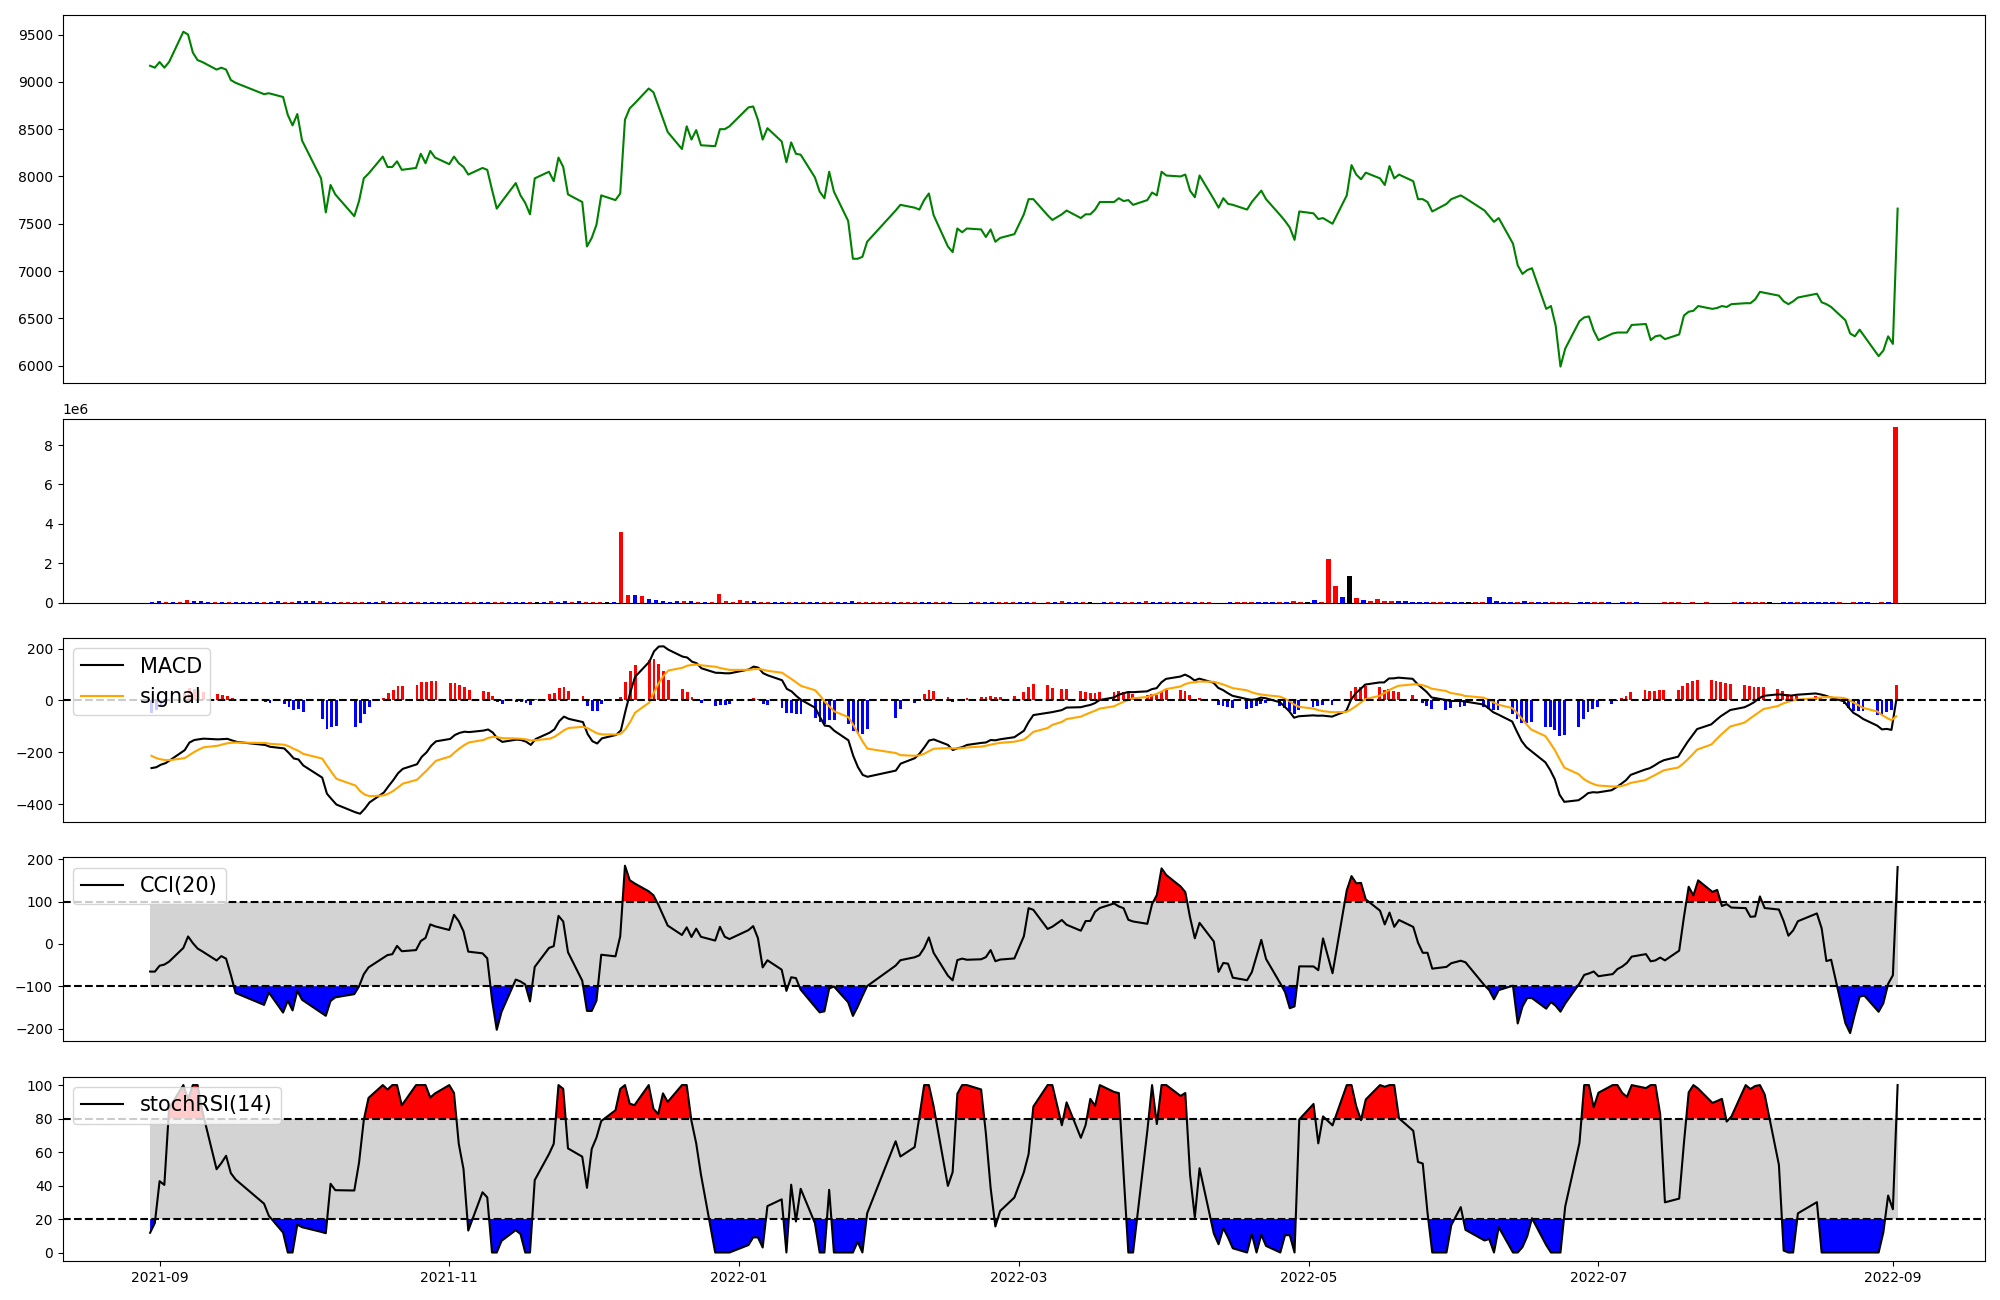Click the December 2021 red volume spike bar
The height and width of the screenshot is (1300, 2000).
pyautogui.click(x=621, y=567)
